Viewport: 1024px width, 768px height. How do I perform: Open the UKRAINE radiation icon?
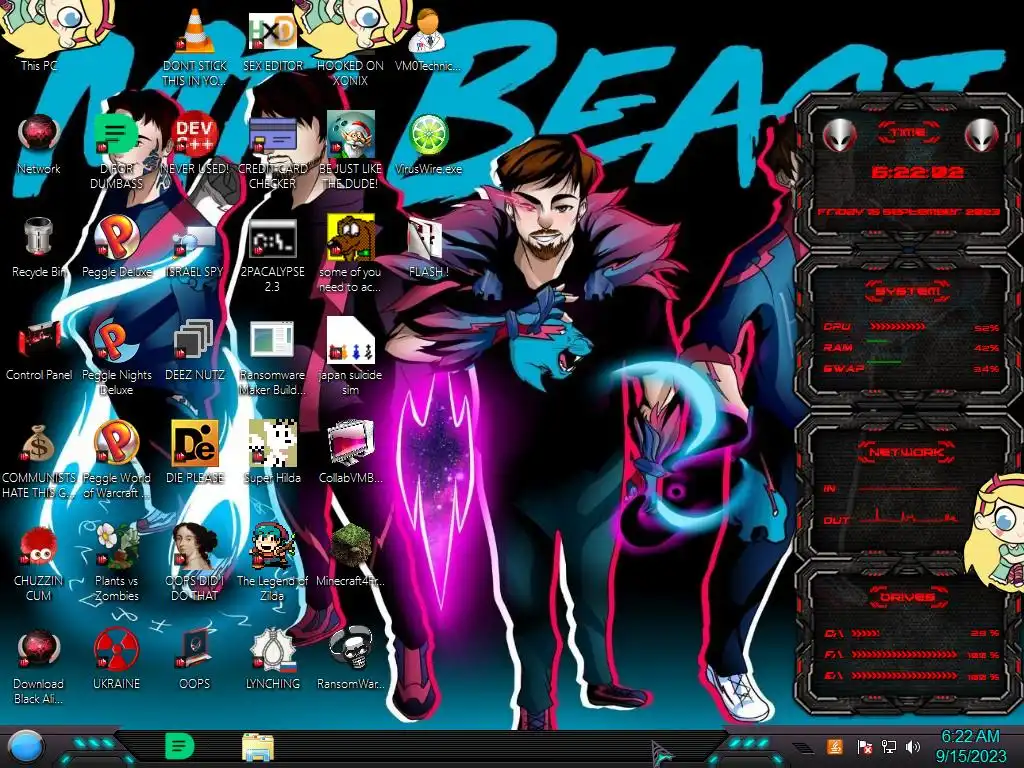[x=116, y=649]
